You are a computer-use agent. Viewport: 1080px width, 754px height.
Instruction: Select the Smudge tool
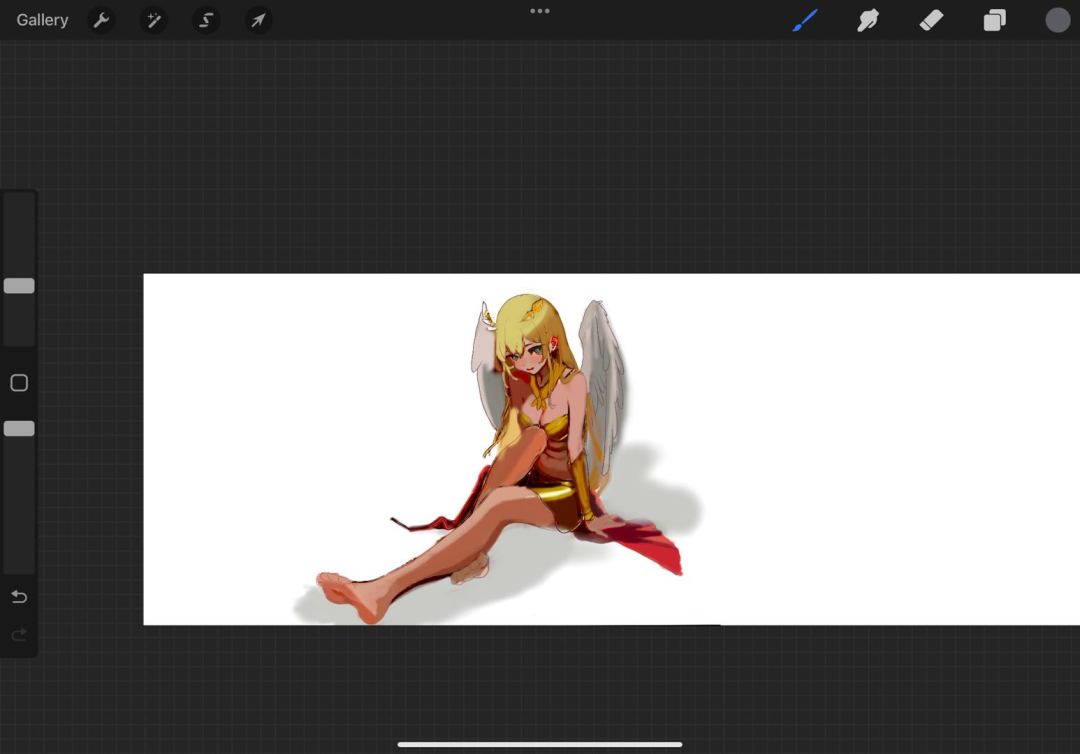coord(868,20)
